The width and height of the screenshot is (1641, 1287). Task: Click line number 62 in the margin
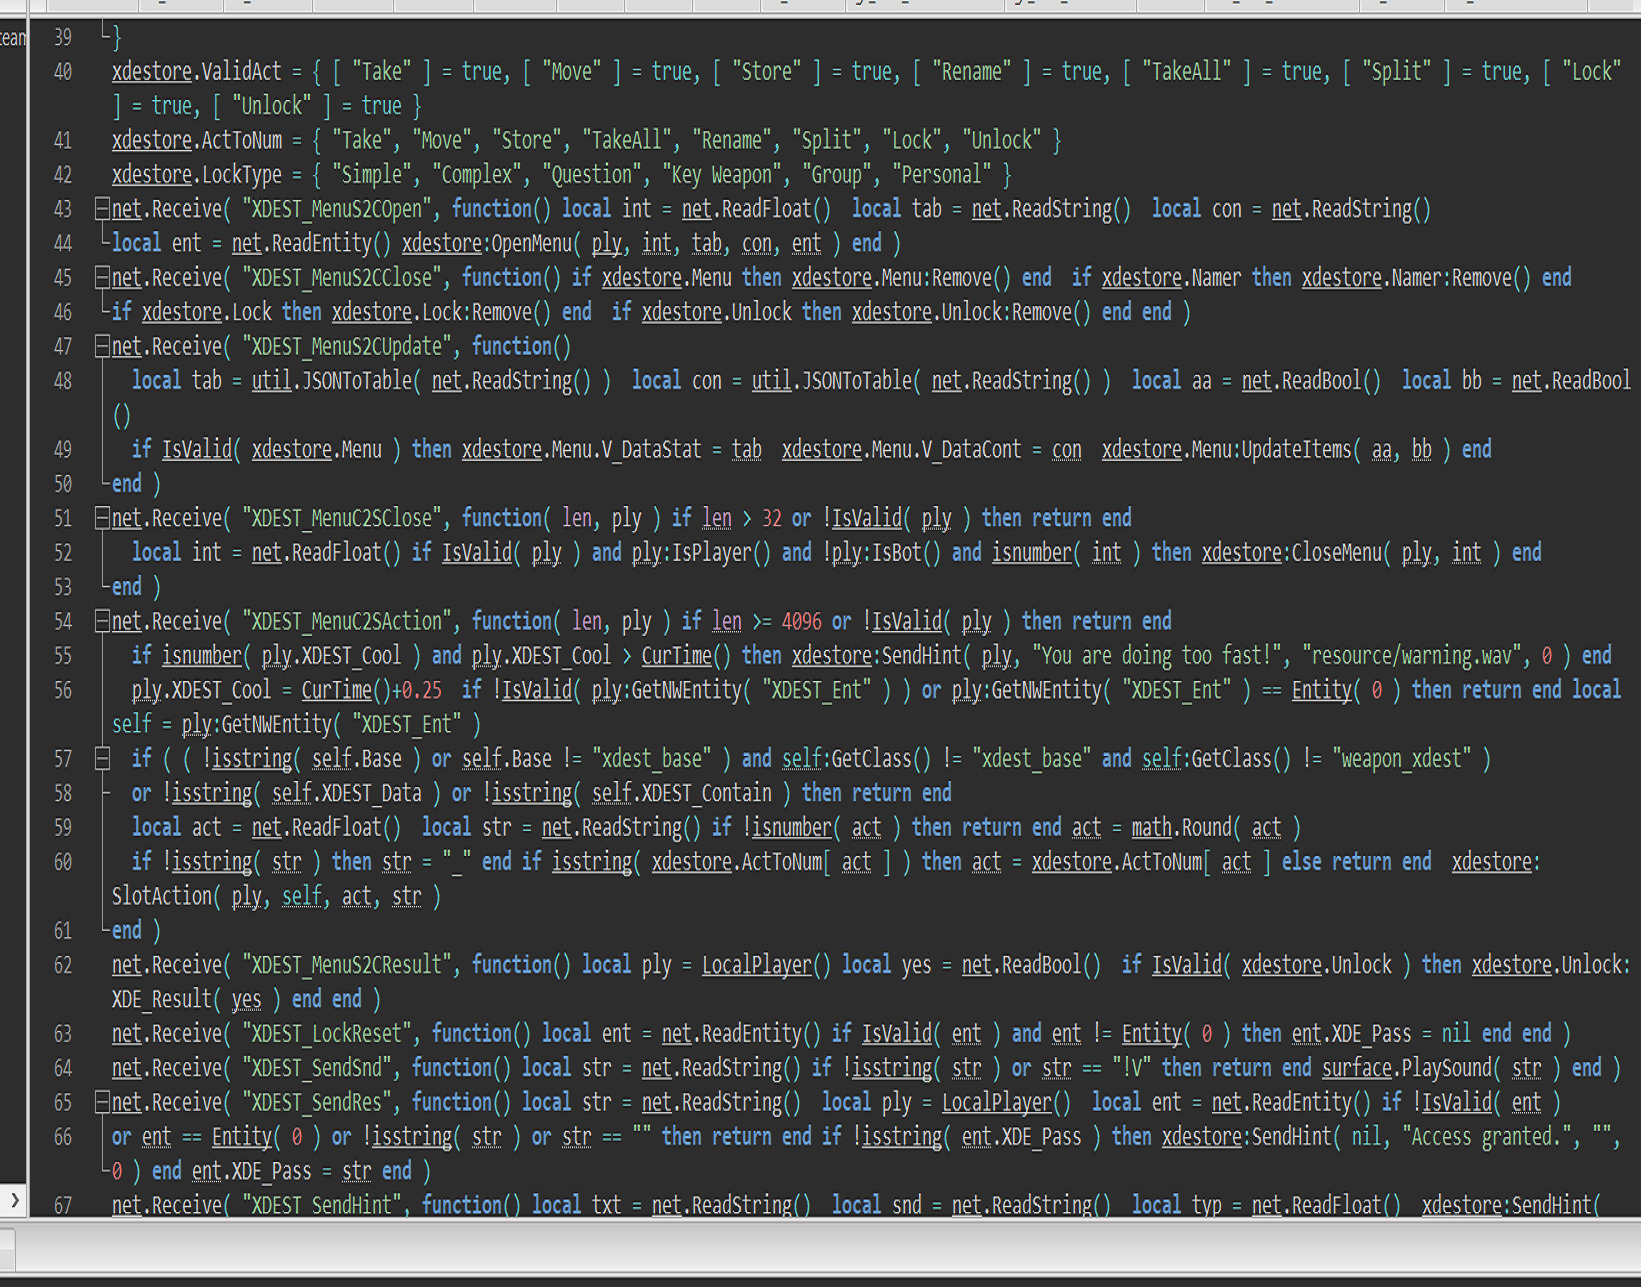[63, 965]
